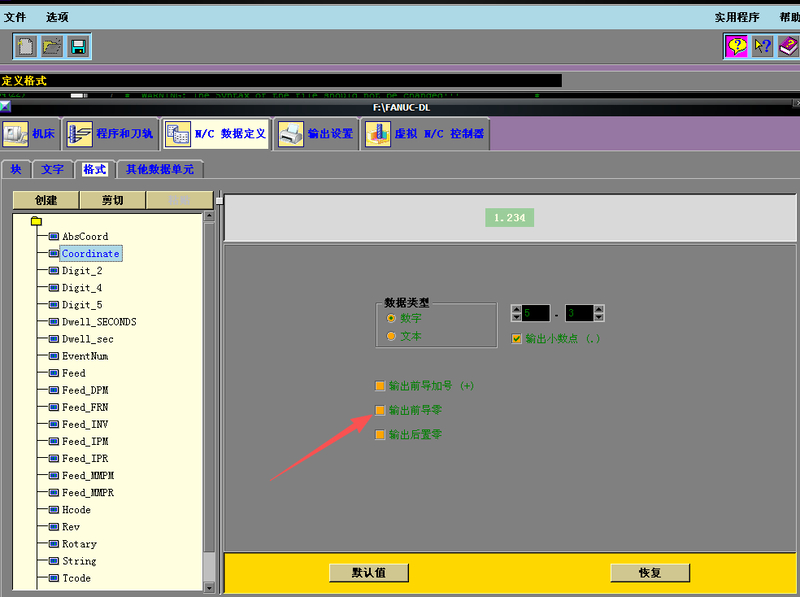Viewport: 800px width, 597px height.
Task: Click the icon beside Feed_MMPR
Action: tap(54, 493)
